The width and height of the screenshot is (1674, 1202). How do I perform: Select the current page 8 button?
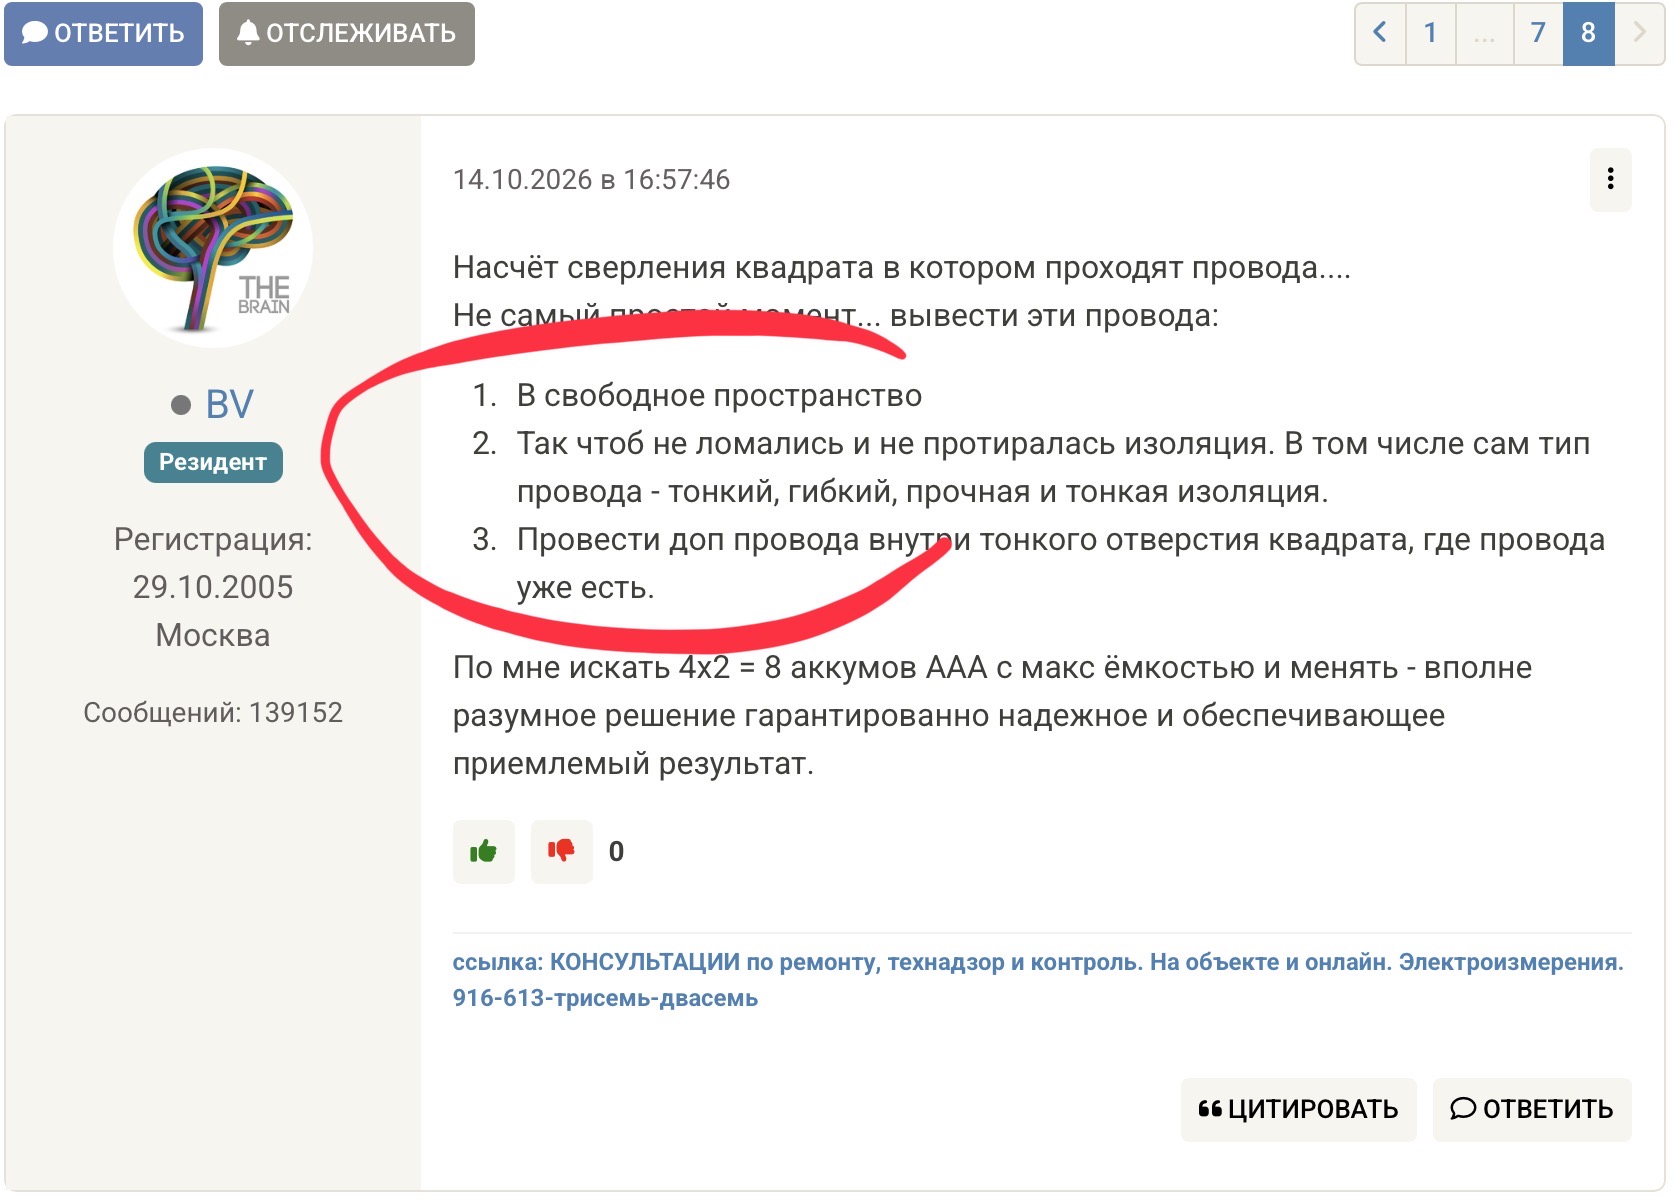pyautogui.click(x=1588, y=33)
